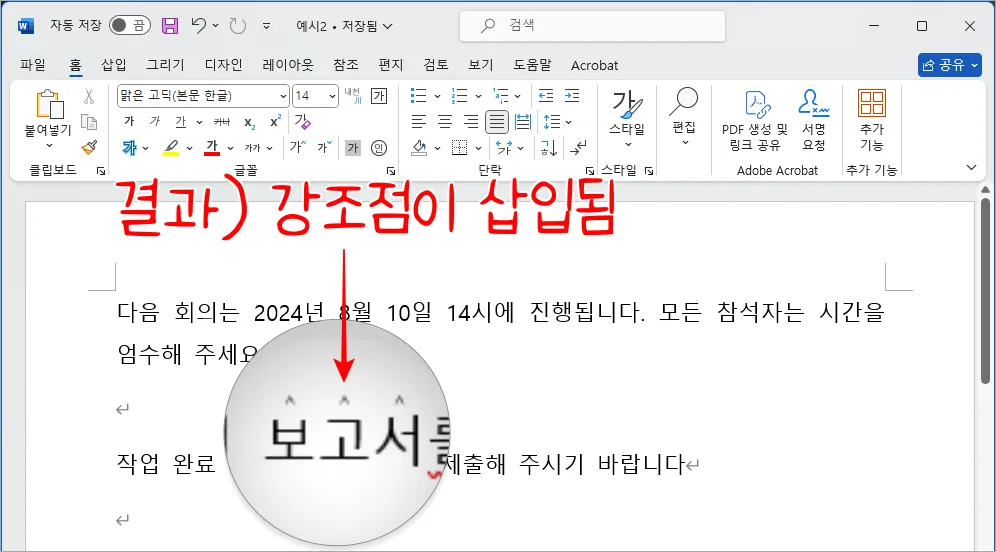Click the Redo icon
Image resolution: width=996 pixels, height=552 pixels.
238,25
